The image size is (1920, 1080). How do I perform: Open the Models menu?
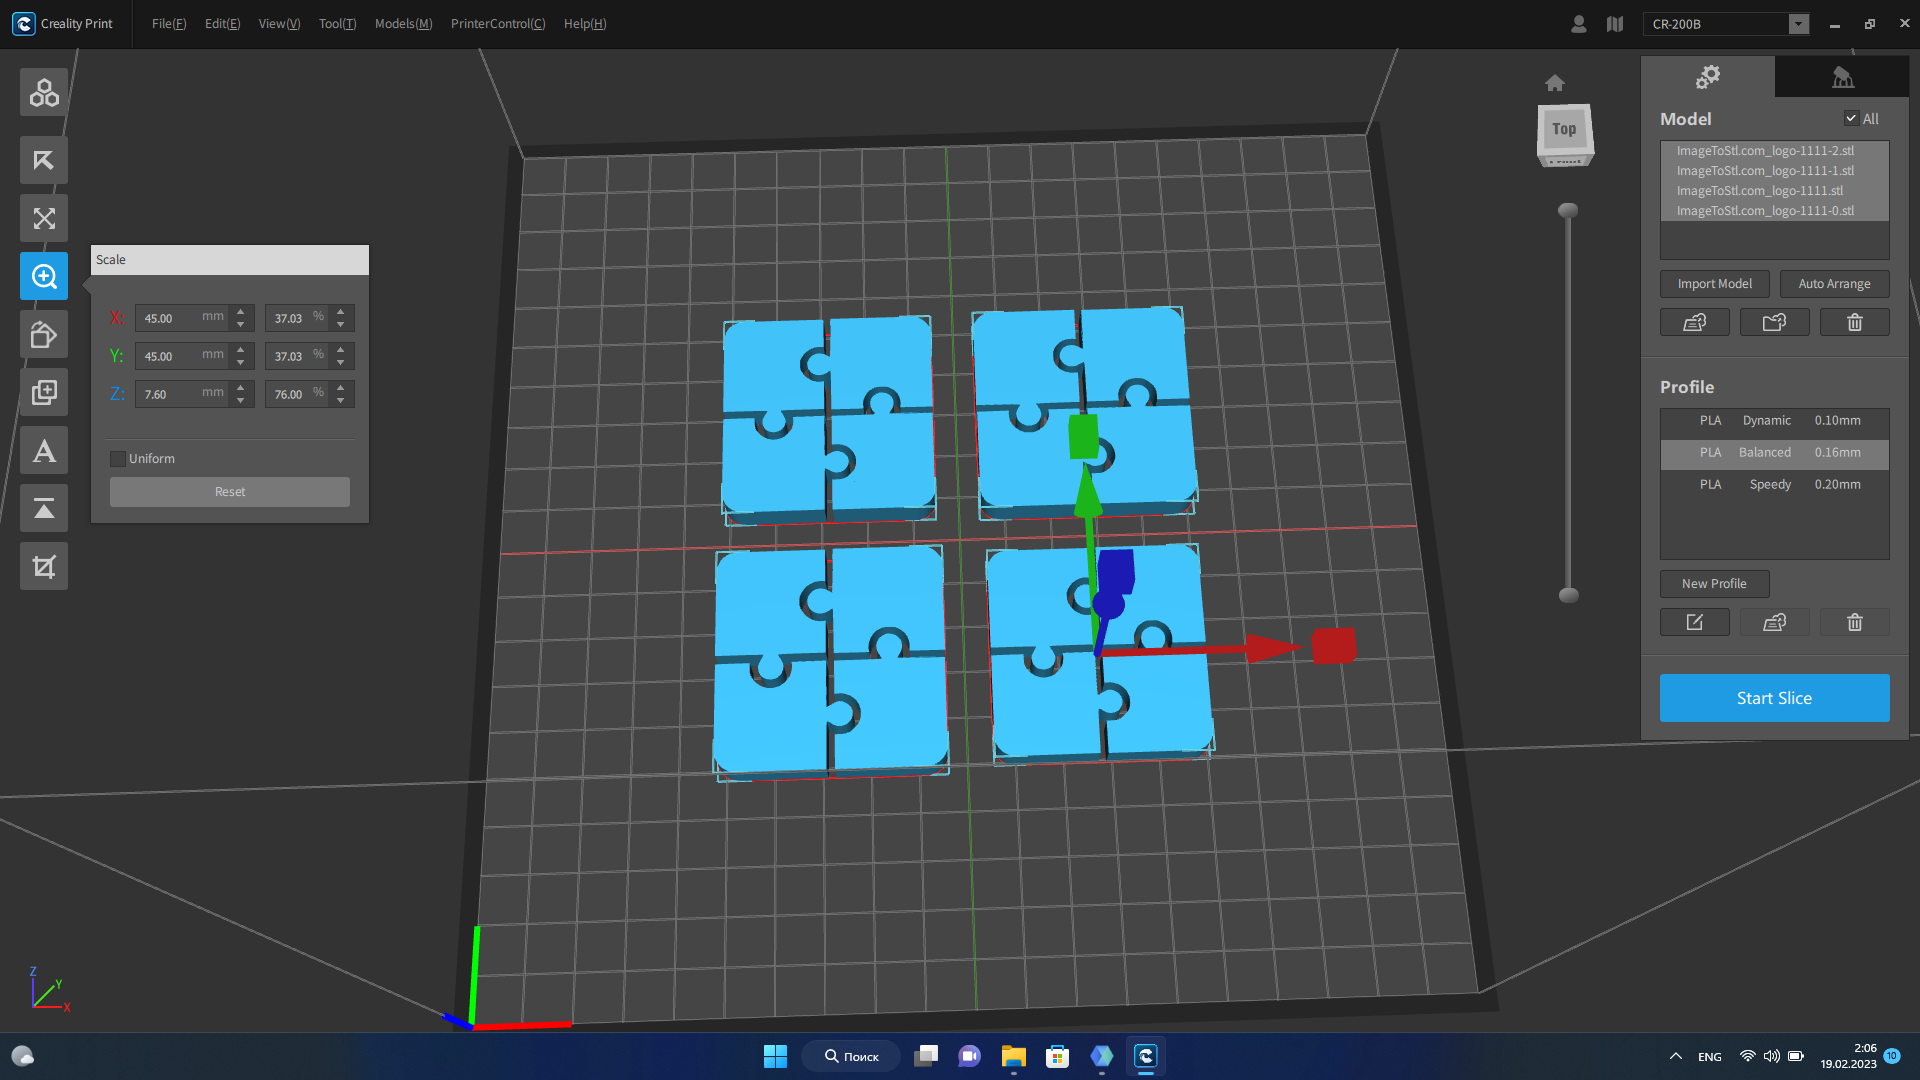click(402, 23)
